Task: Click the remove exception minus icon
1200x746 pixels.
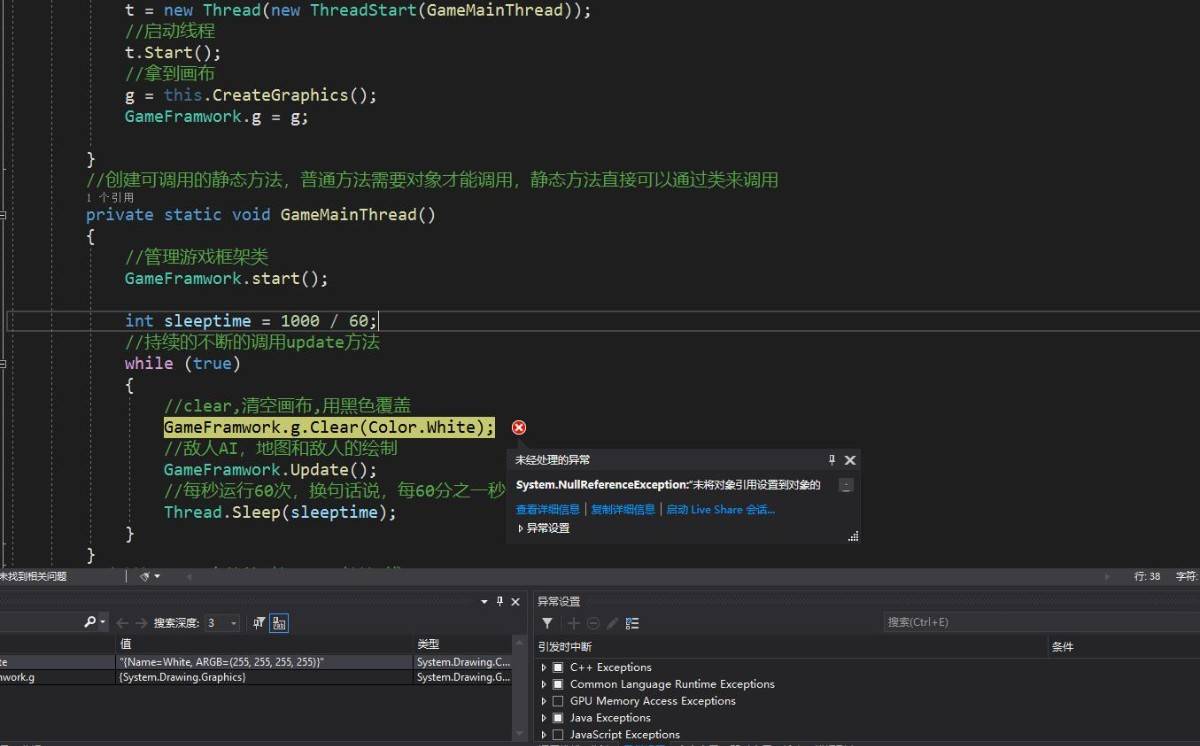Action: pos(593,623)
